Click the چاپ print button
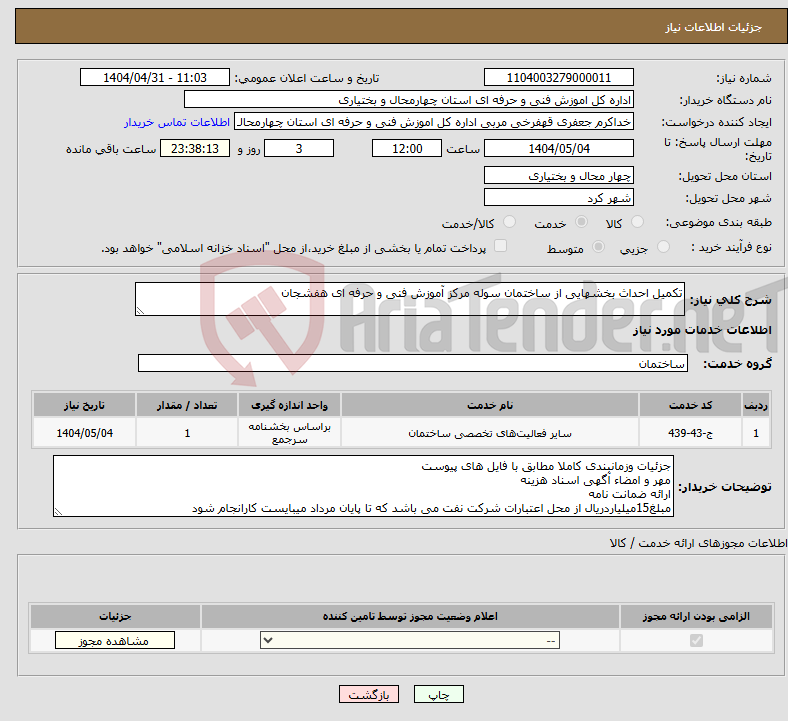 pyautogui.click(x=439, y=695)
